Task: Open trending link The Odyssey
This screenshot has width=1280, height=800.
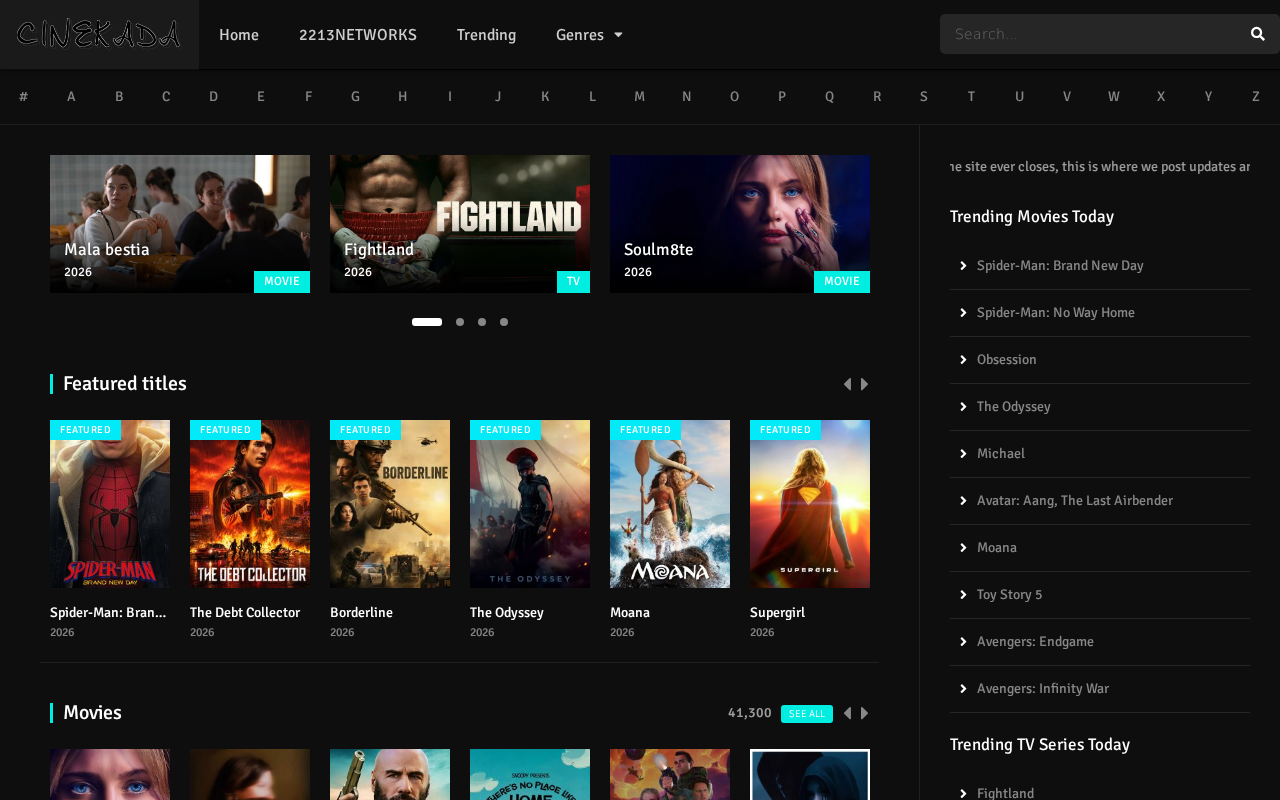Action: click(x=1014, y=407)
